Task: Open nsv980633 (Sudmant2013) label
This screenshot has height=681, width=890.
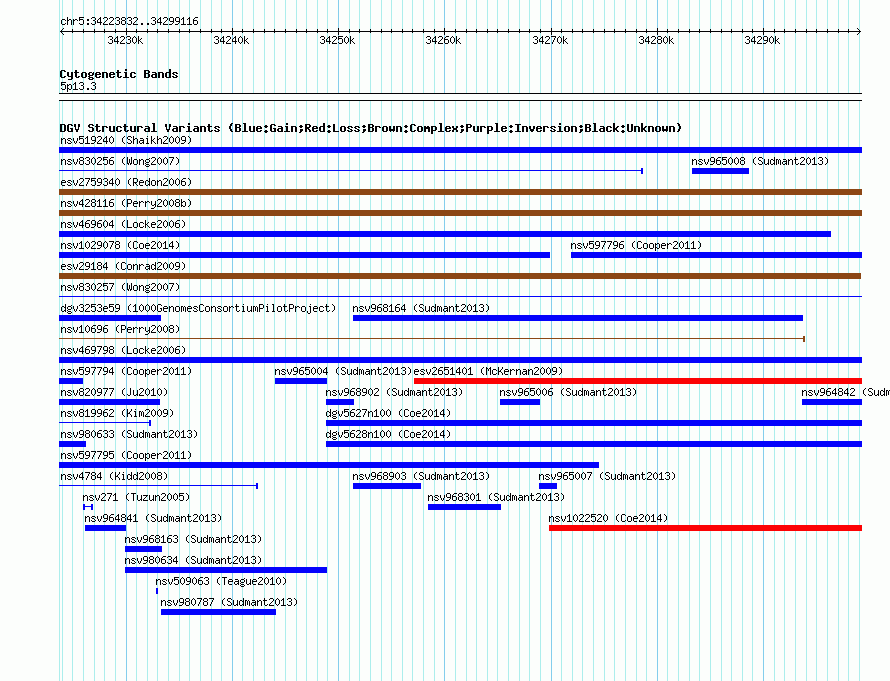Action: (129, 434)
